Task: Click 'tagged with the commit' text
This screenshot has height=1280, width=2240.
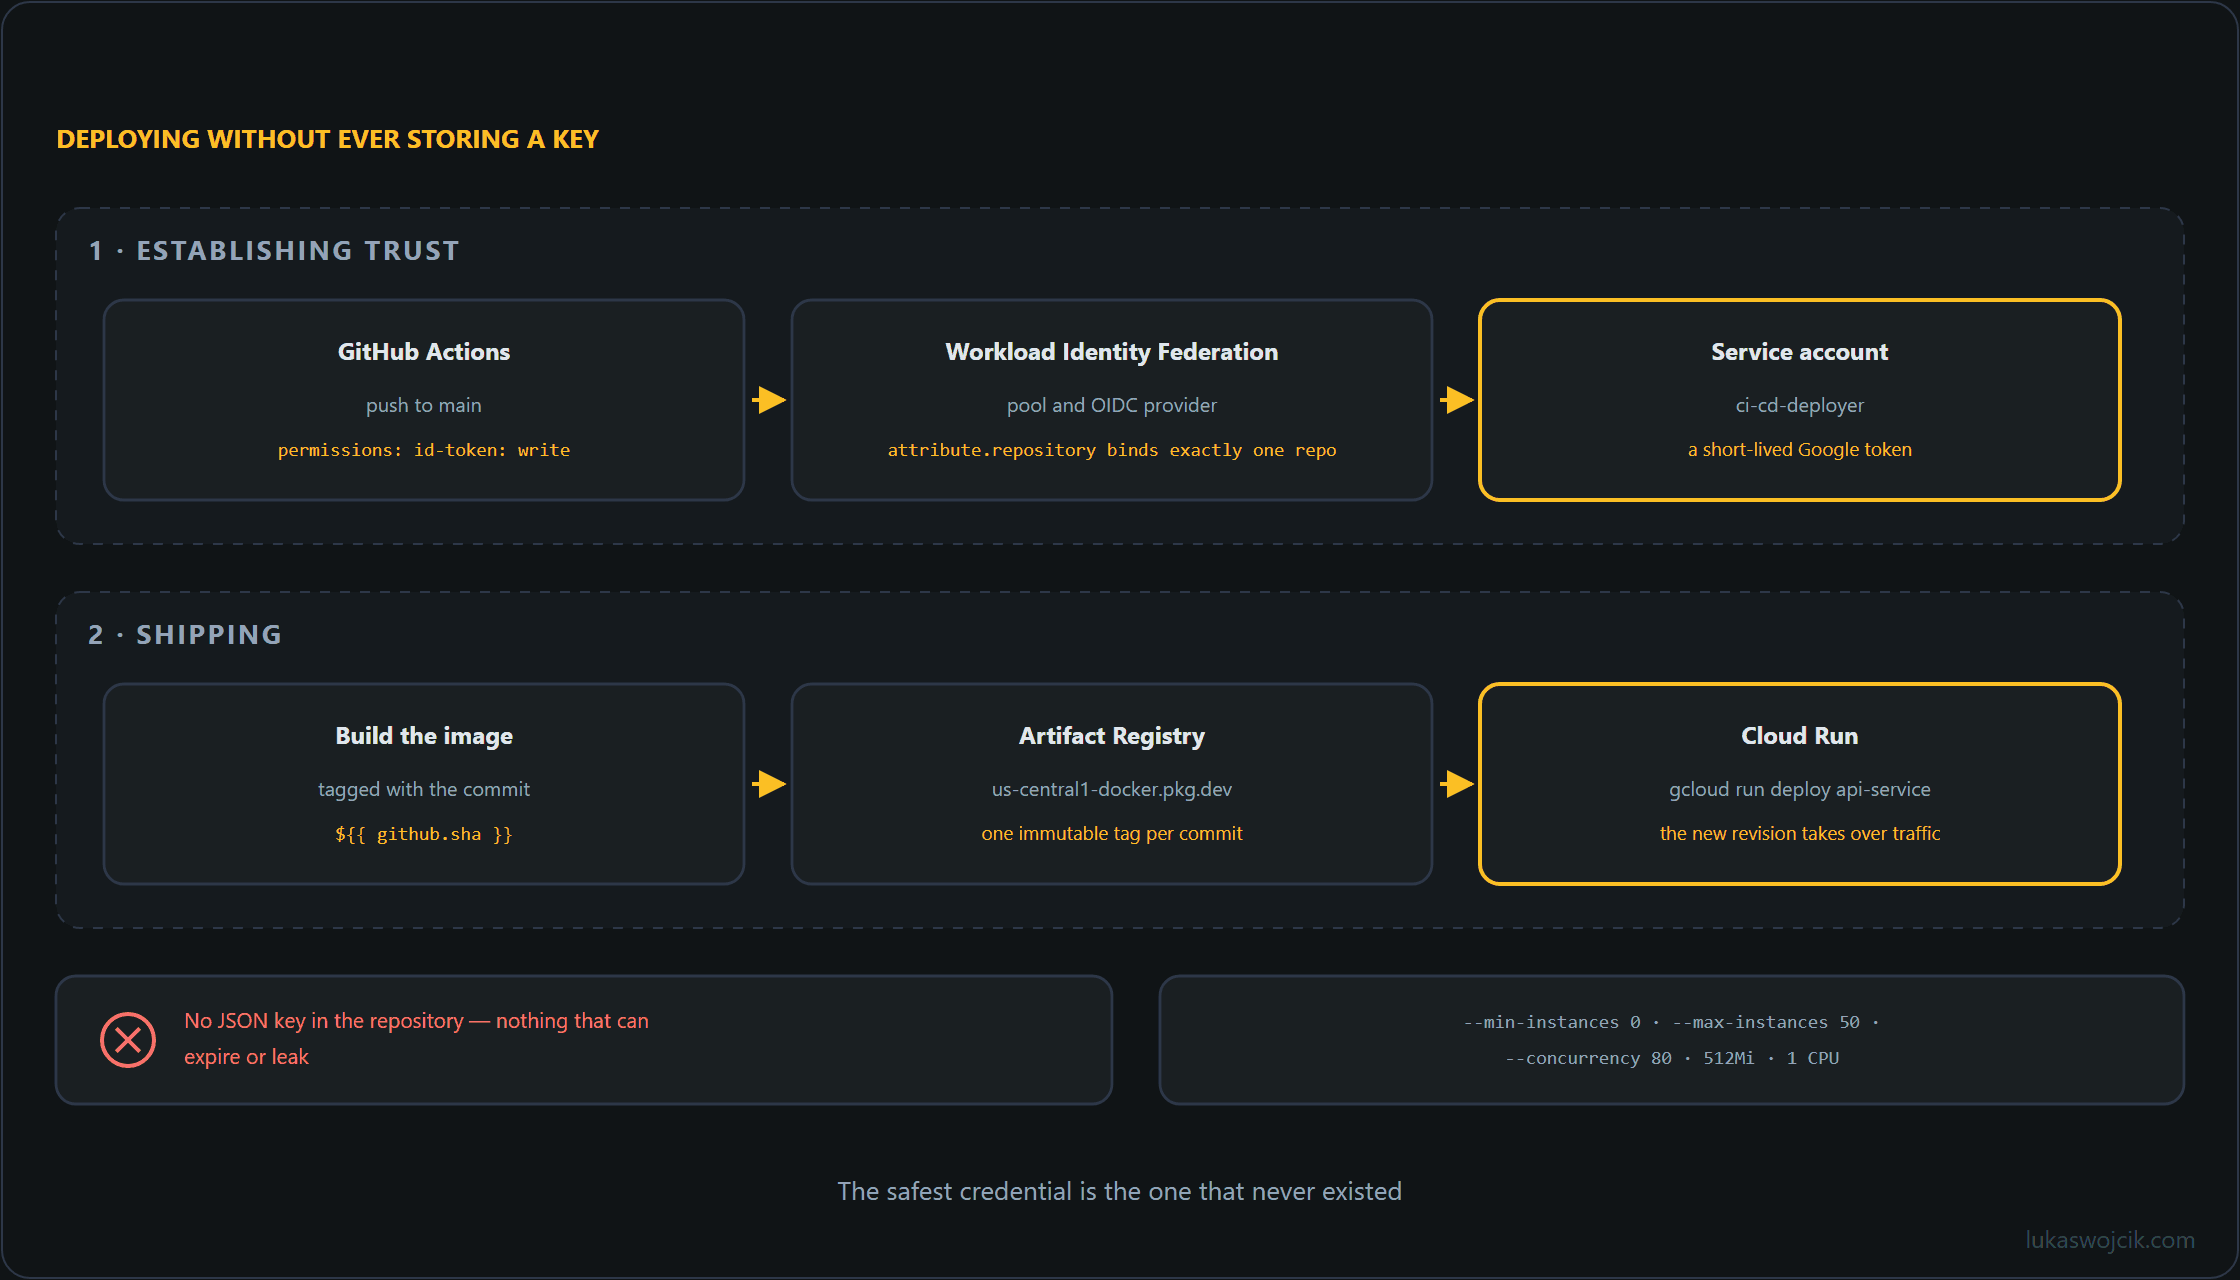Action: point(424,789)
